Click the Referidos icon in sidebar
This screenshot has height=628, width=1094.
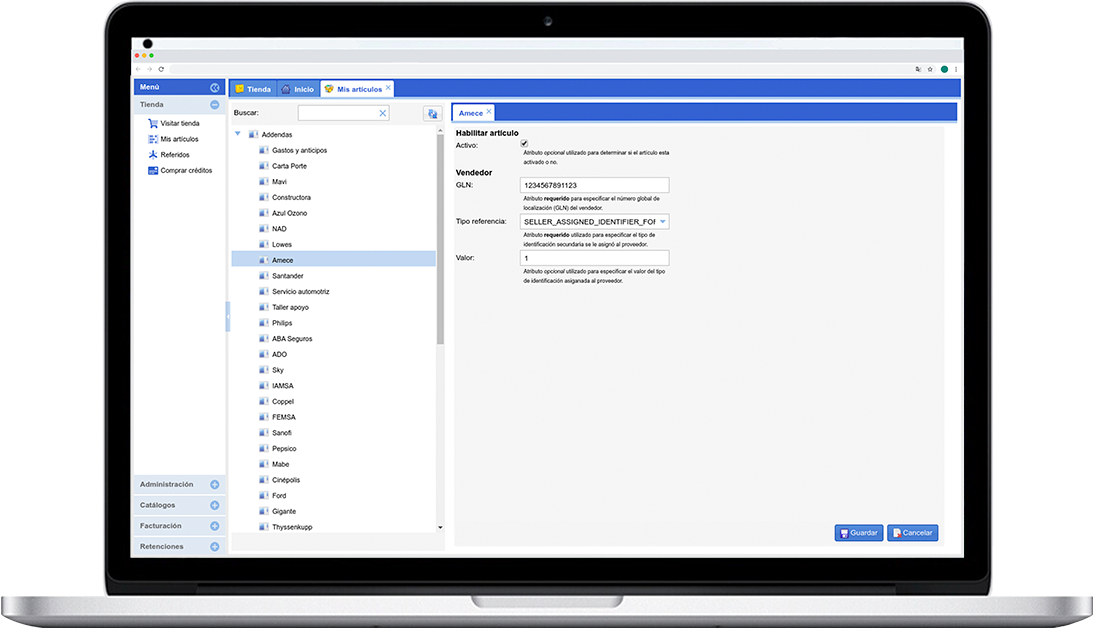(153, 155)
